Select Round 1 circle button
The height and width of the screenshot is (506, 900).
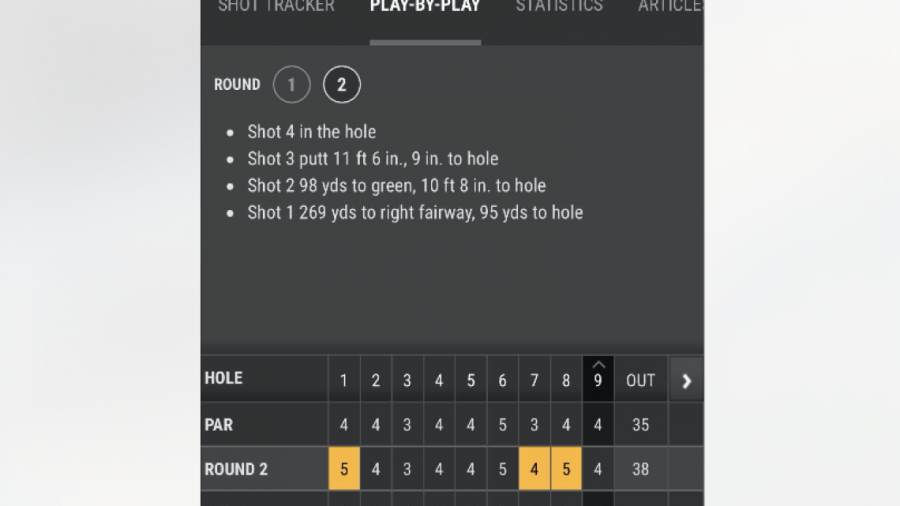(x=292, y=85)
